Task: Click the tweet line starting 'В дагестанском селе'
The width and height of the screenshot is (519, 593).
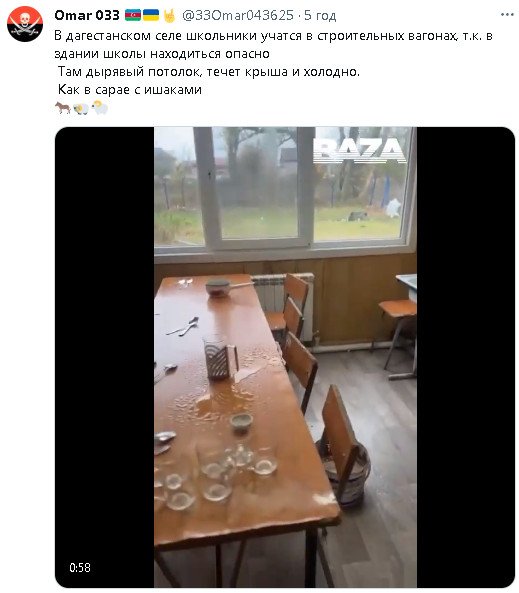Action: [273, 36]
